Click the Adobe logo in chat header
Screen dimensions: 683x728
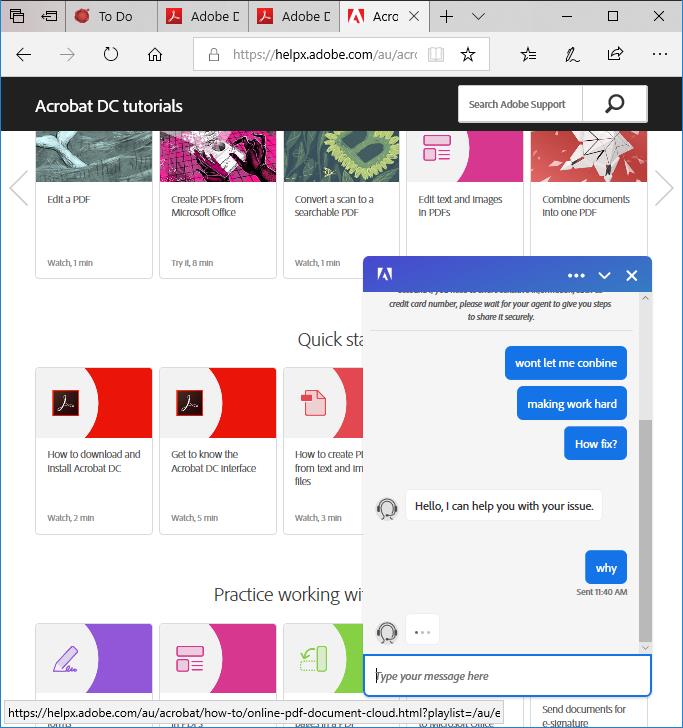[384, 274]
